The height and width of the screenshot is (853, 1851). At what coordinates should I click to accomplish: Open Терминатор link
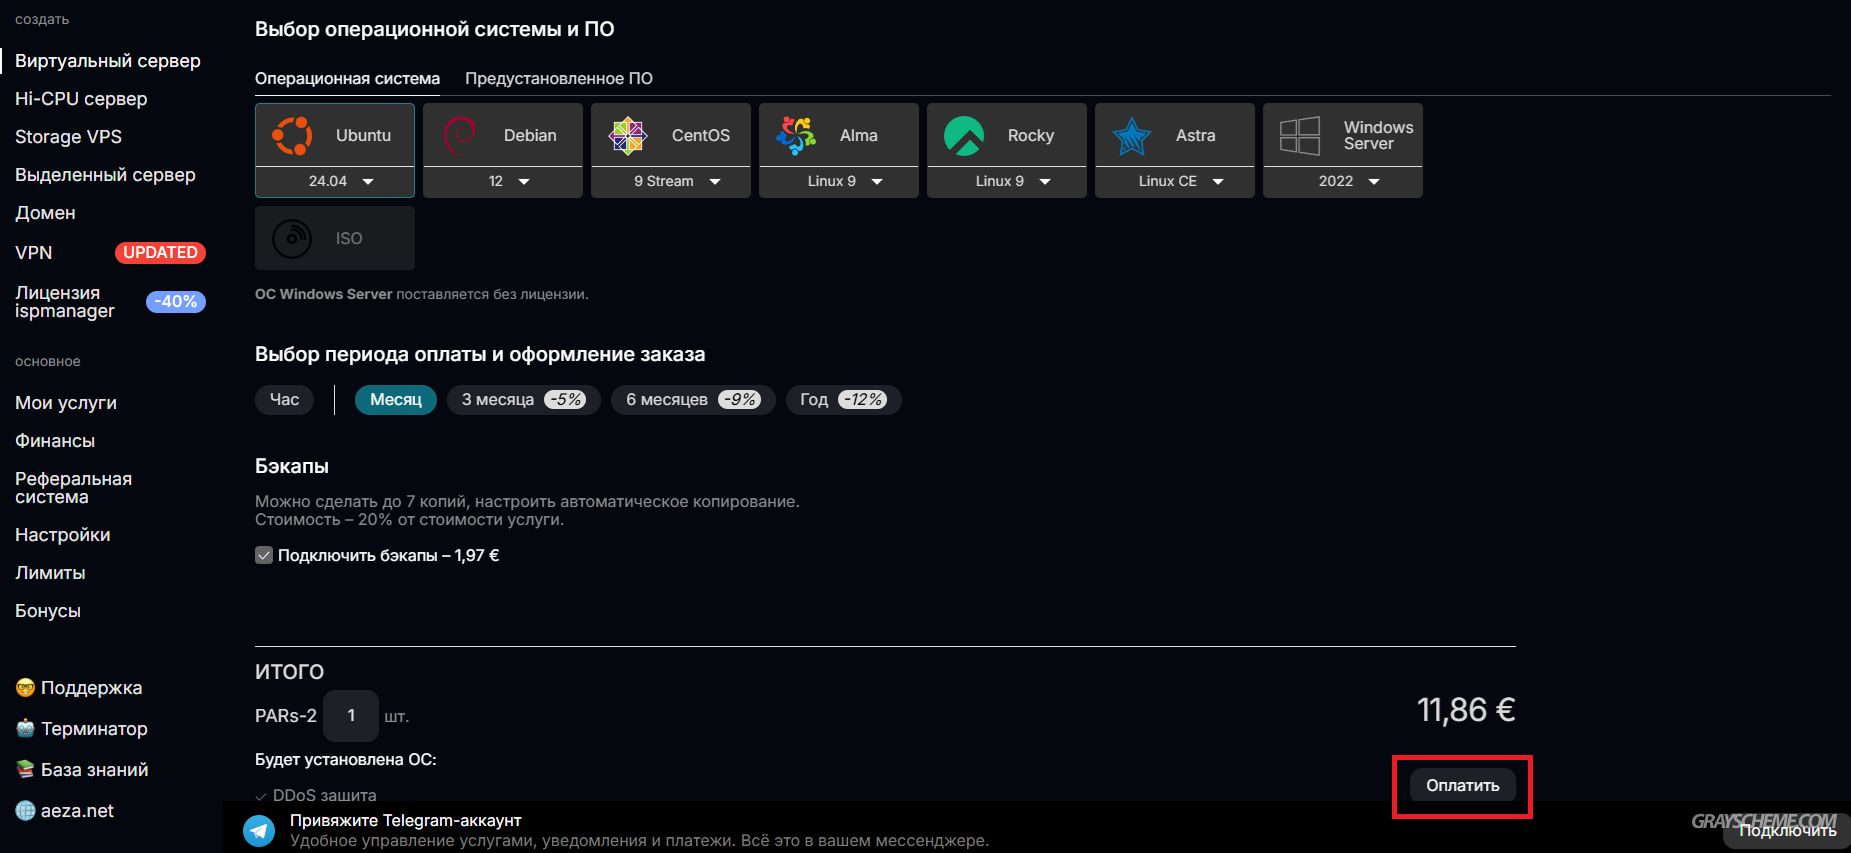point(94,729)
